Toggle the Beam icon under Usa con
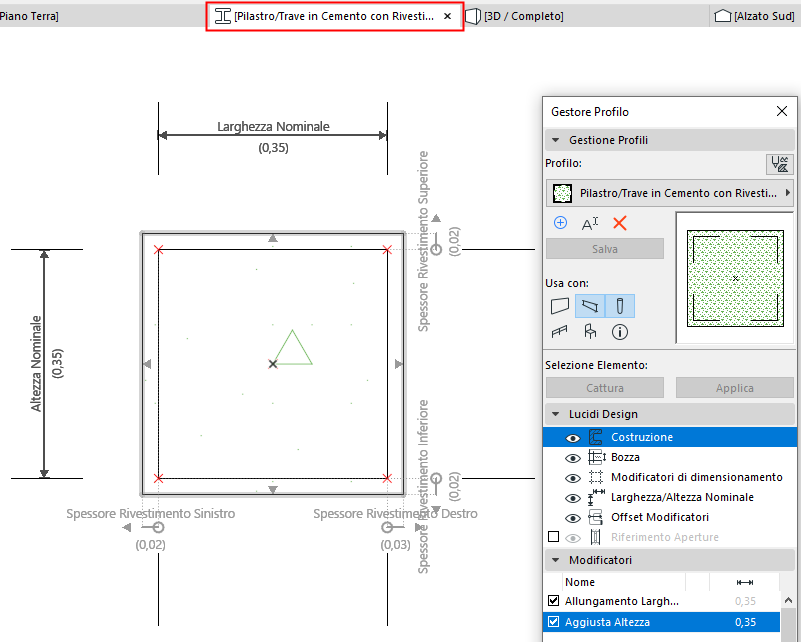Screen dimensions: 801x642 [590, 305]
